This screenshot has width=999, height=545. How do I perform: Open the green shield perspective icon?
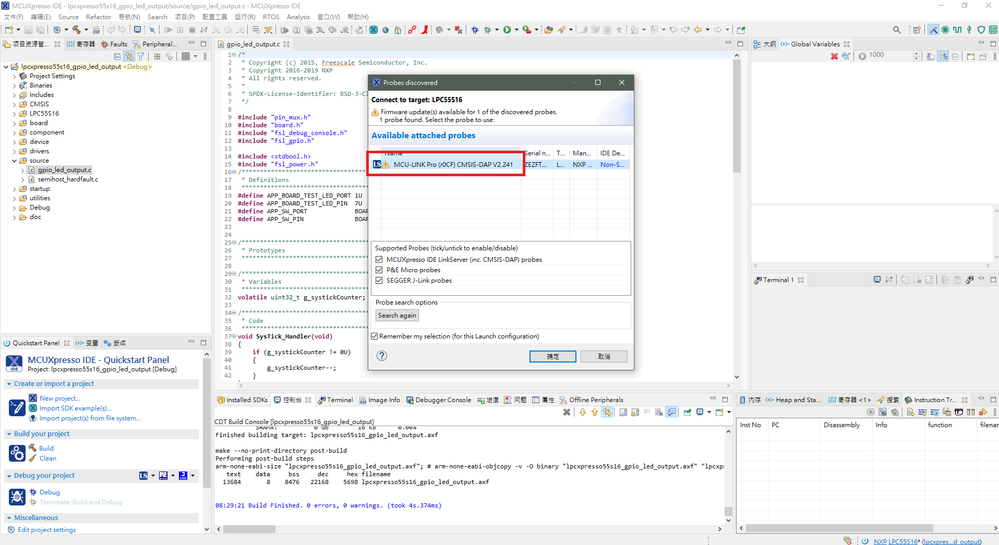point(981,29)
